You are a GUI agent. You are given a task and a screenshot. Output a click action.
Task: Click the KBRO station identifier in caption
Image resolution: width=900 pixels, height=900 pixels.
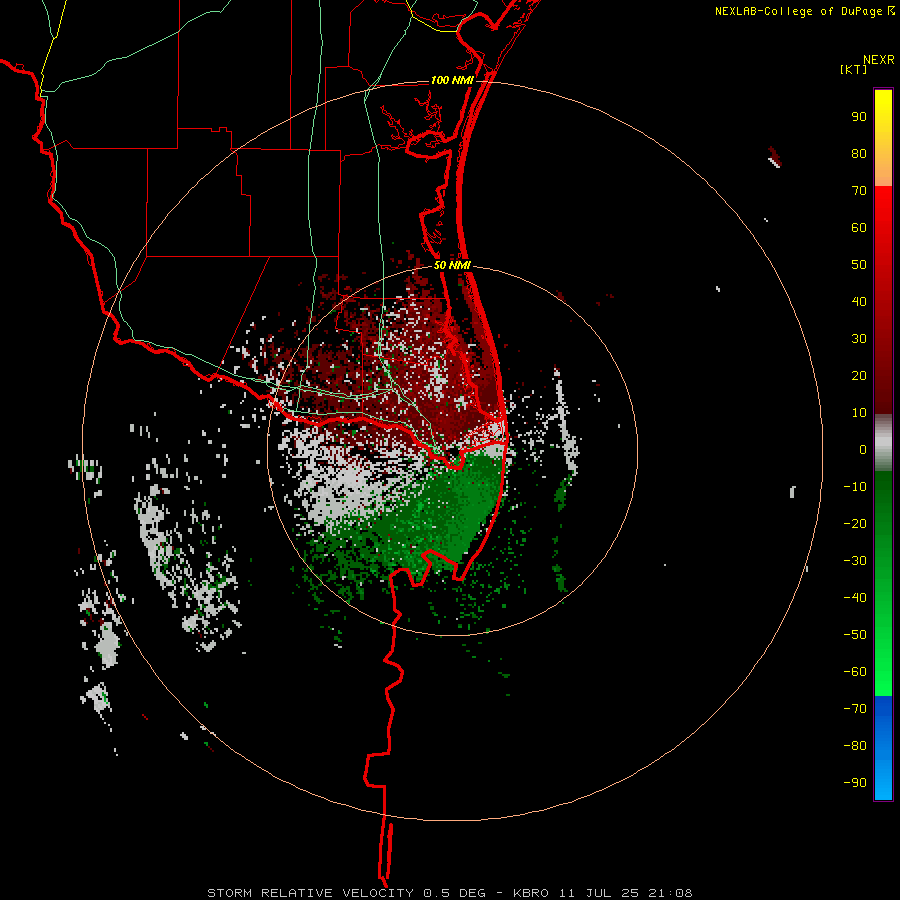coord(531,893)
